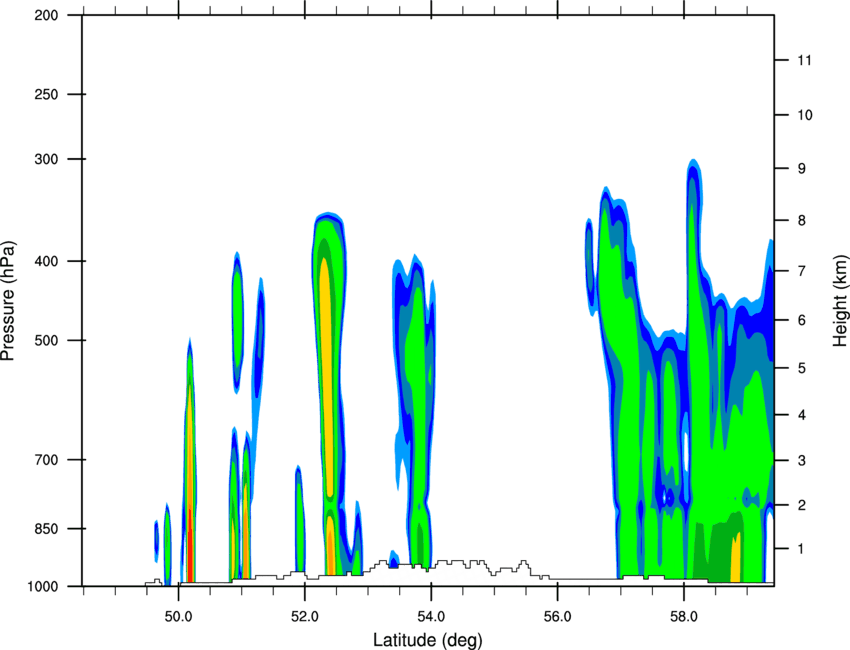Click the 54.0 latitude tick label
The image size is (850, 650).
[431, 616]
